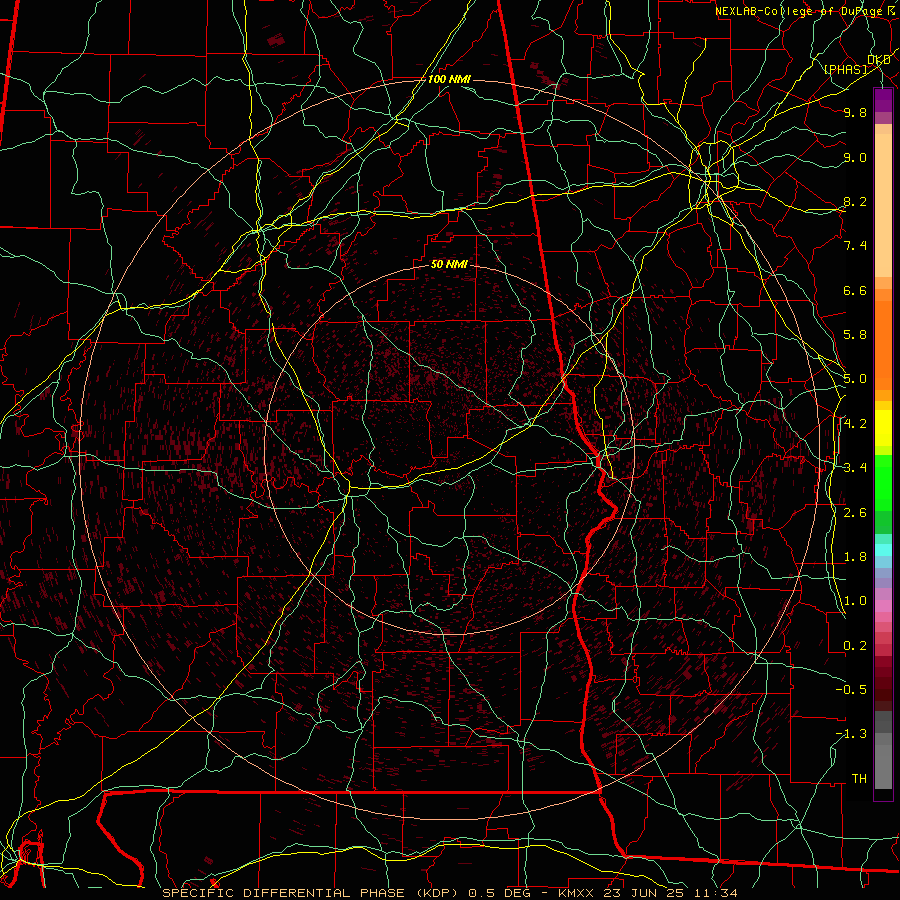900x900 pixels.
Task: Click the dark purple top color bar segment
Action: coord(883,100)
